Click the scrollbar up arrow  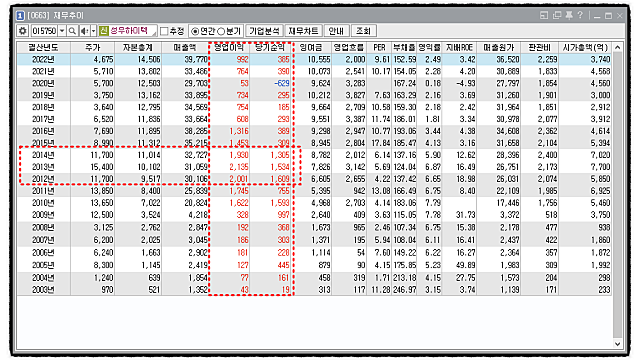pos(618,47)
